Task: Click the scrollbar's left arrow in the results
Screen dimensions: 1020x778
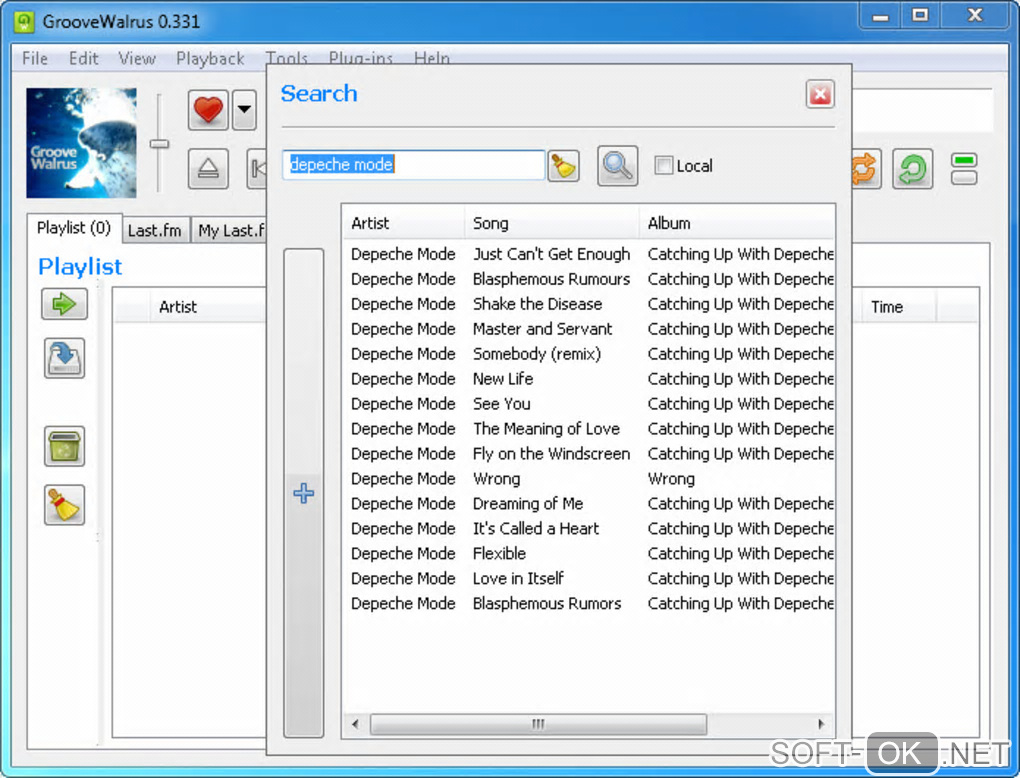Action: (x=355, y=724)
